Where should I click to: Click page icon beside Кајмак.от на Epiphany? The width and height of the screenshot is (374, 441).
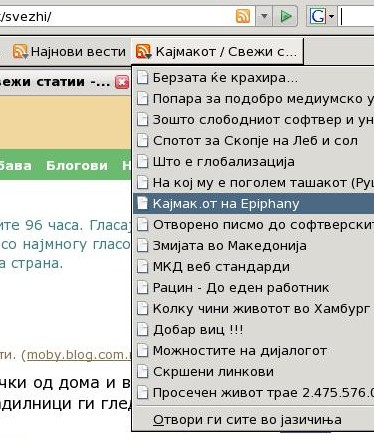[142, 204]
